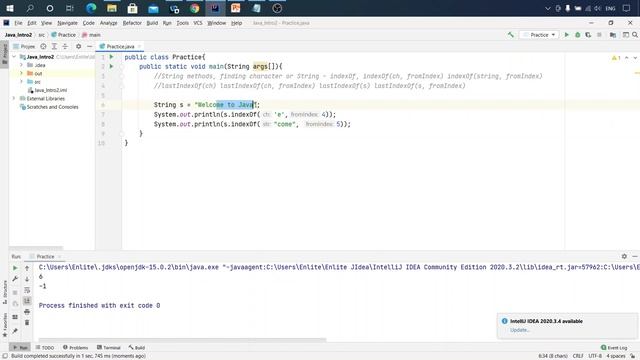Open Run panel settings gear
The width and height of the screenshot is (640, 360).
624,256
